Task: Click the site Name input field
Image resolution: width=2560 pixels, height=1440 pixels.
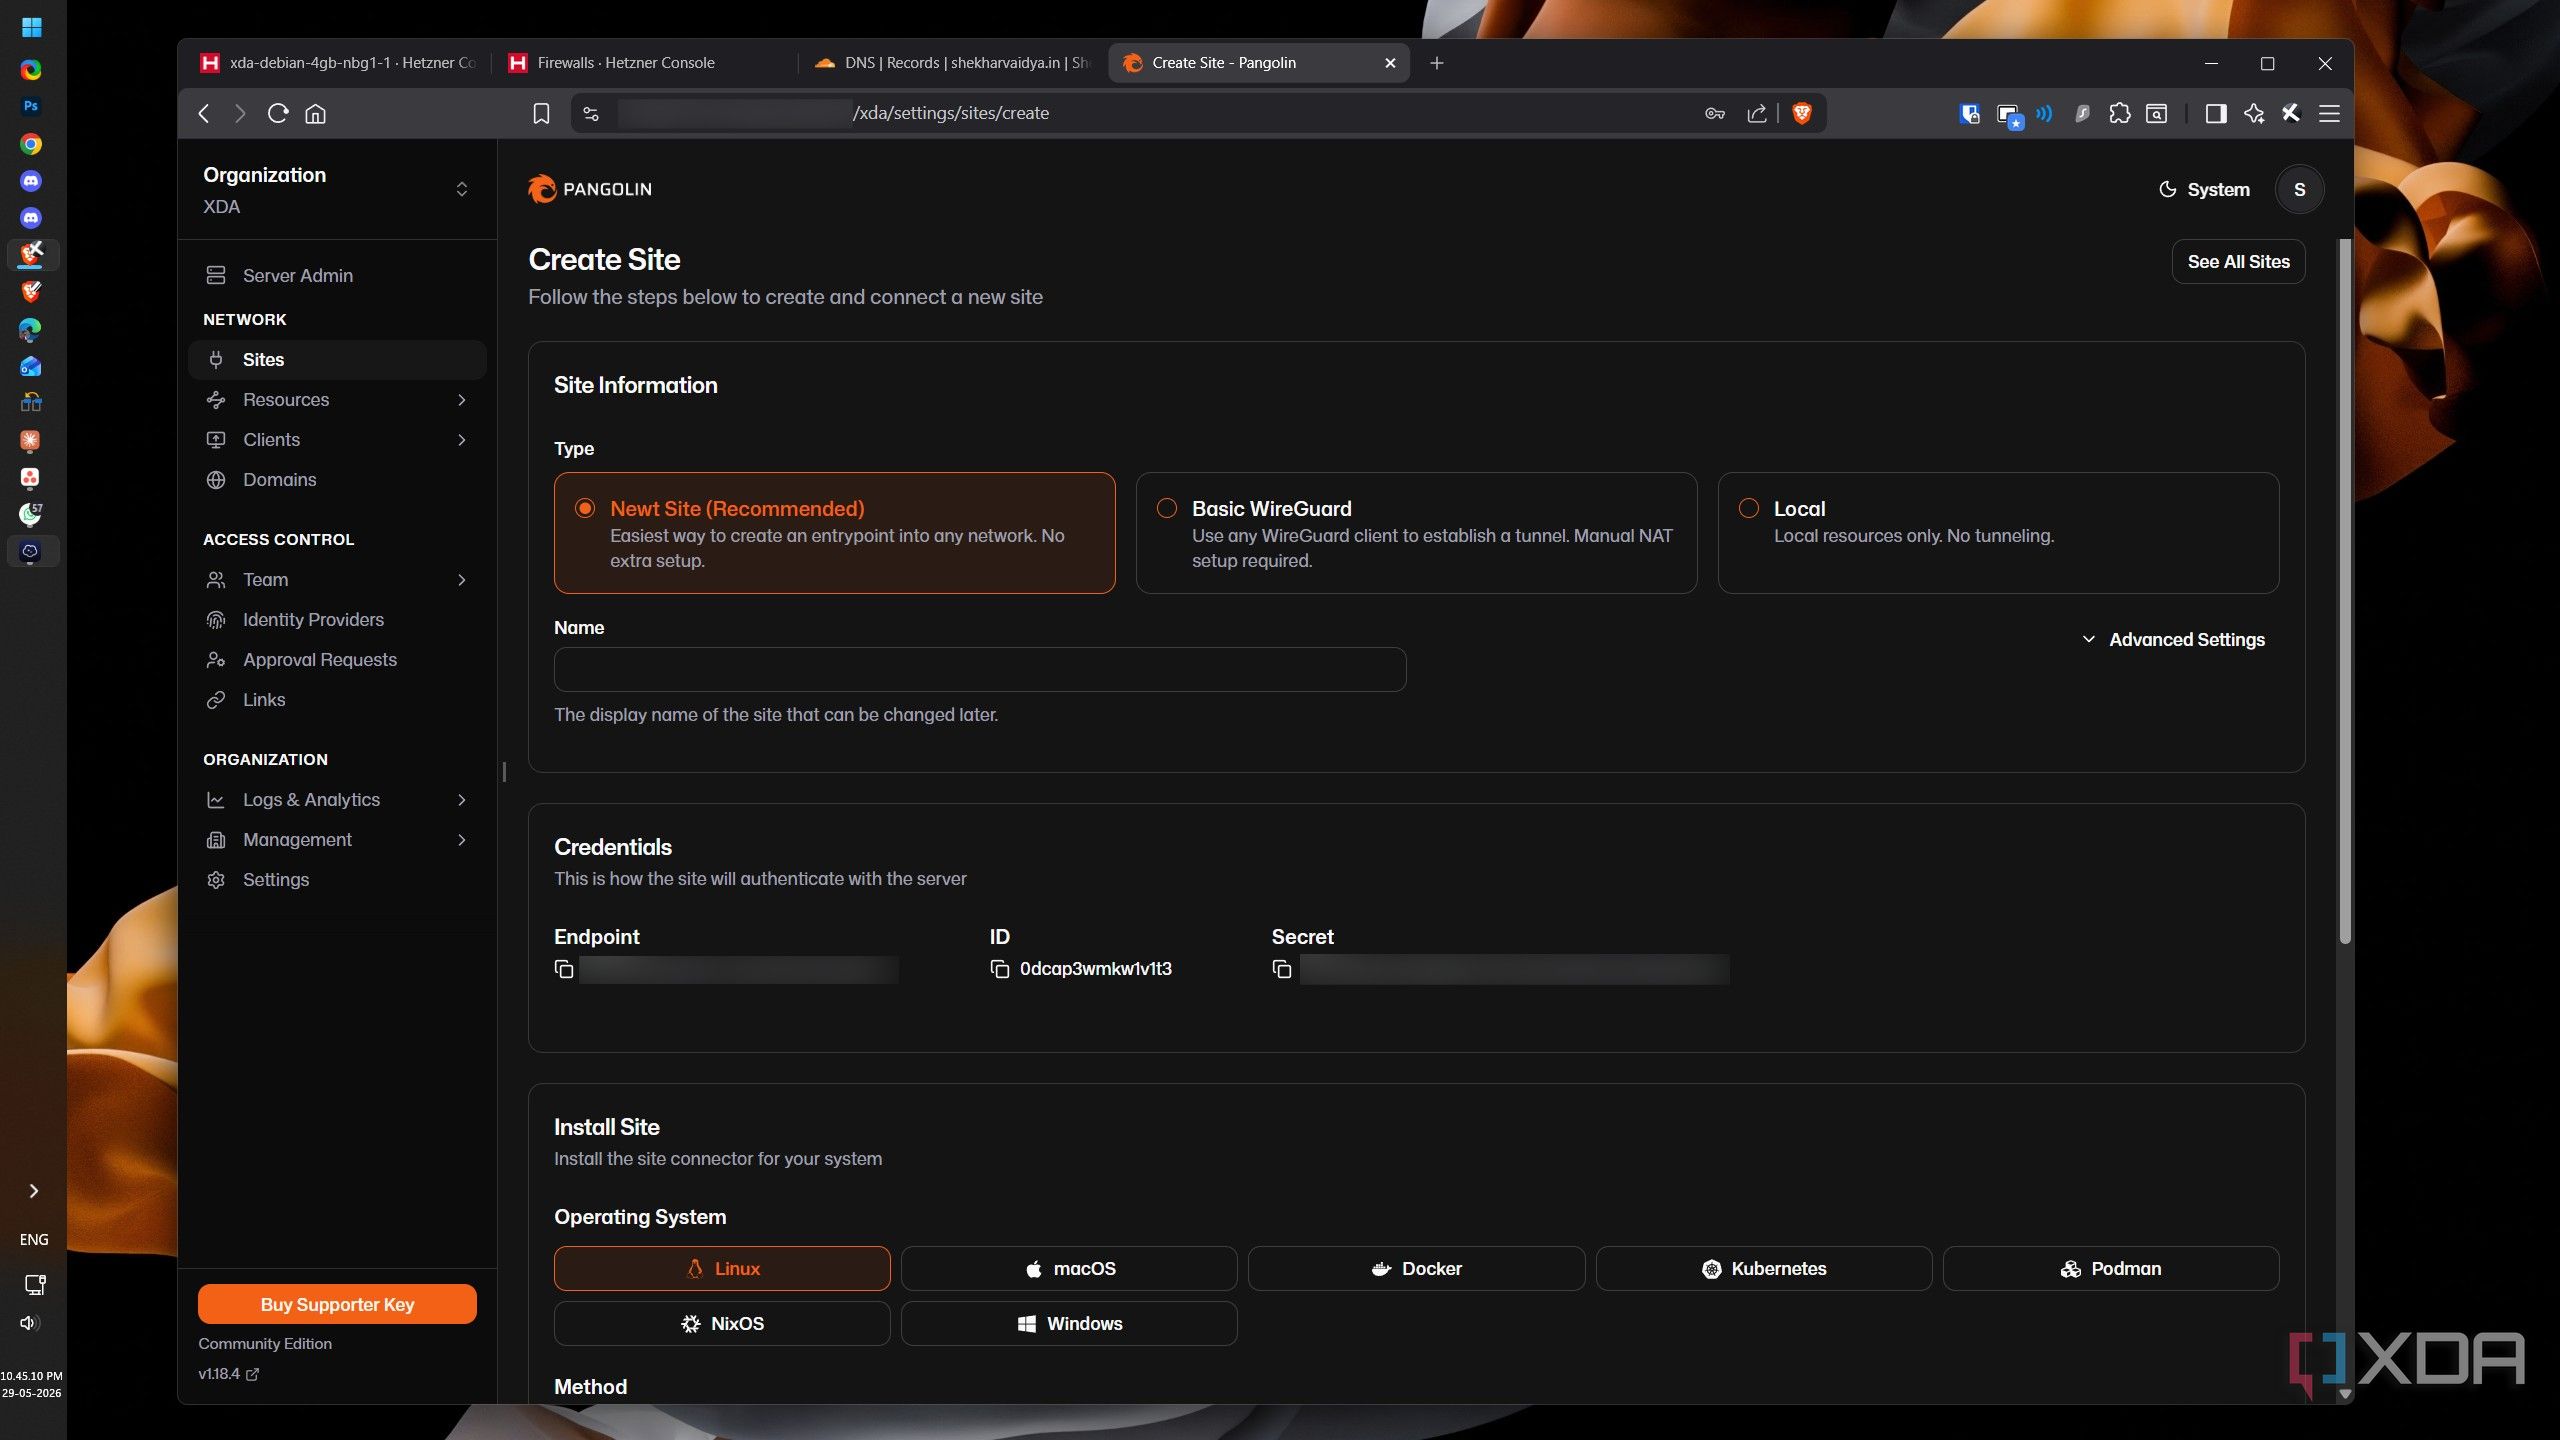Action: [x=980, y=669]
